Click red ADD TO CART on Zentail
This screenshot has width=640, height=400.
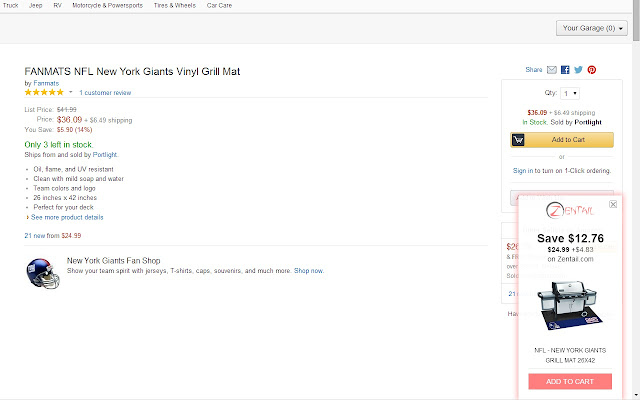(570, 381)
